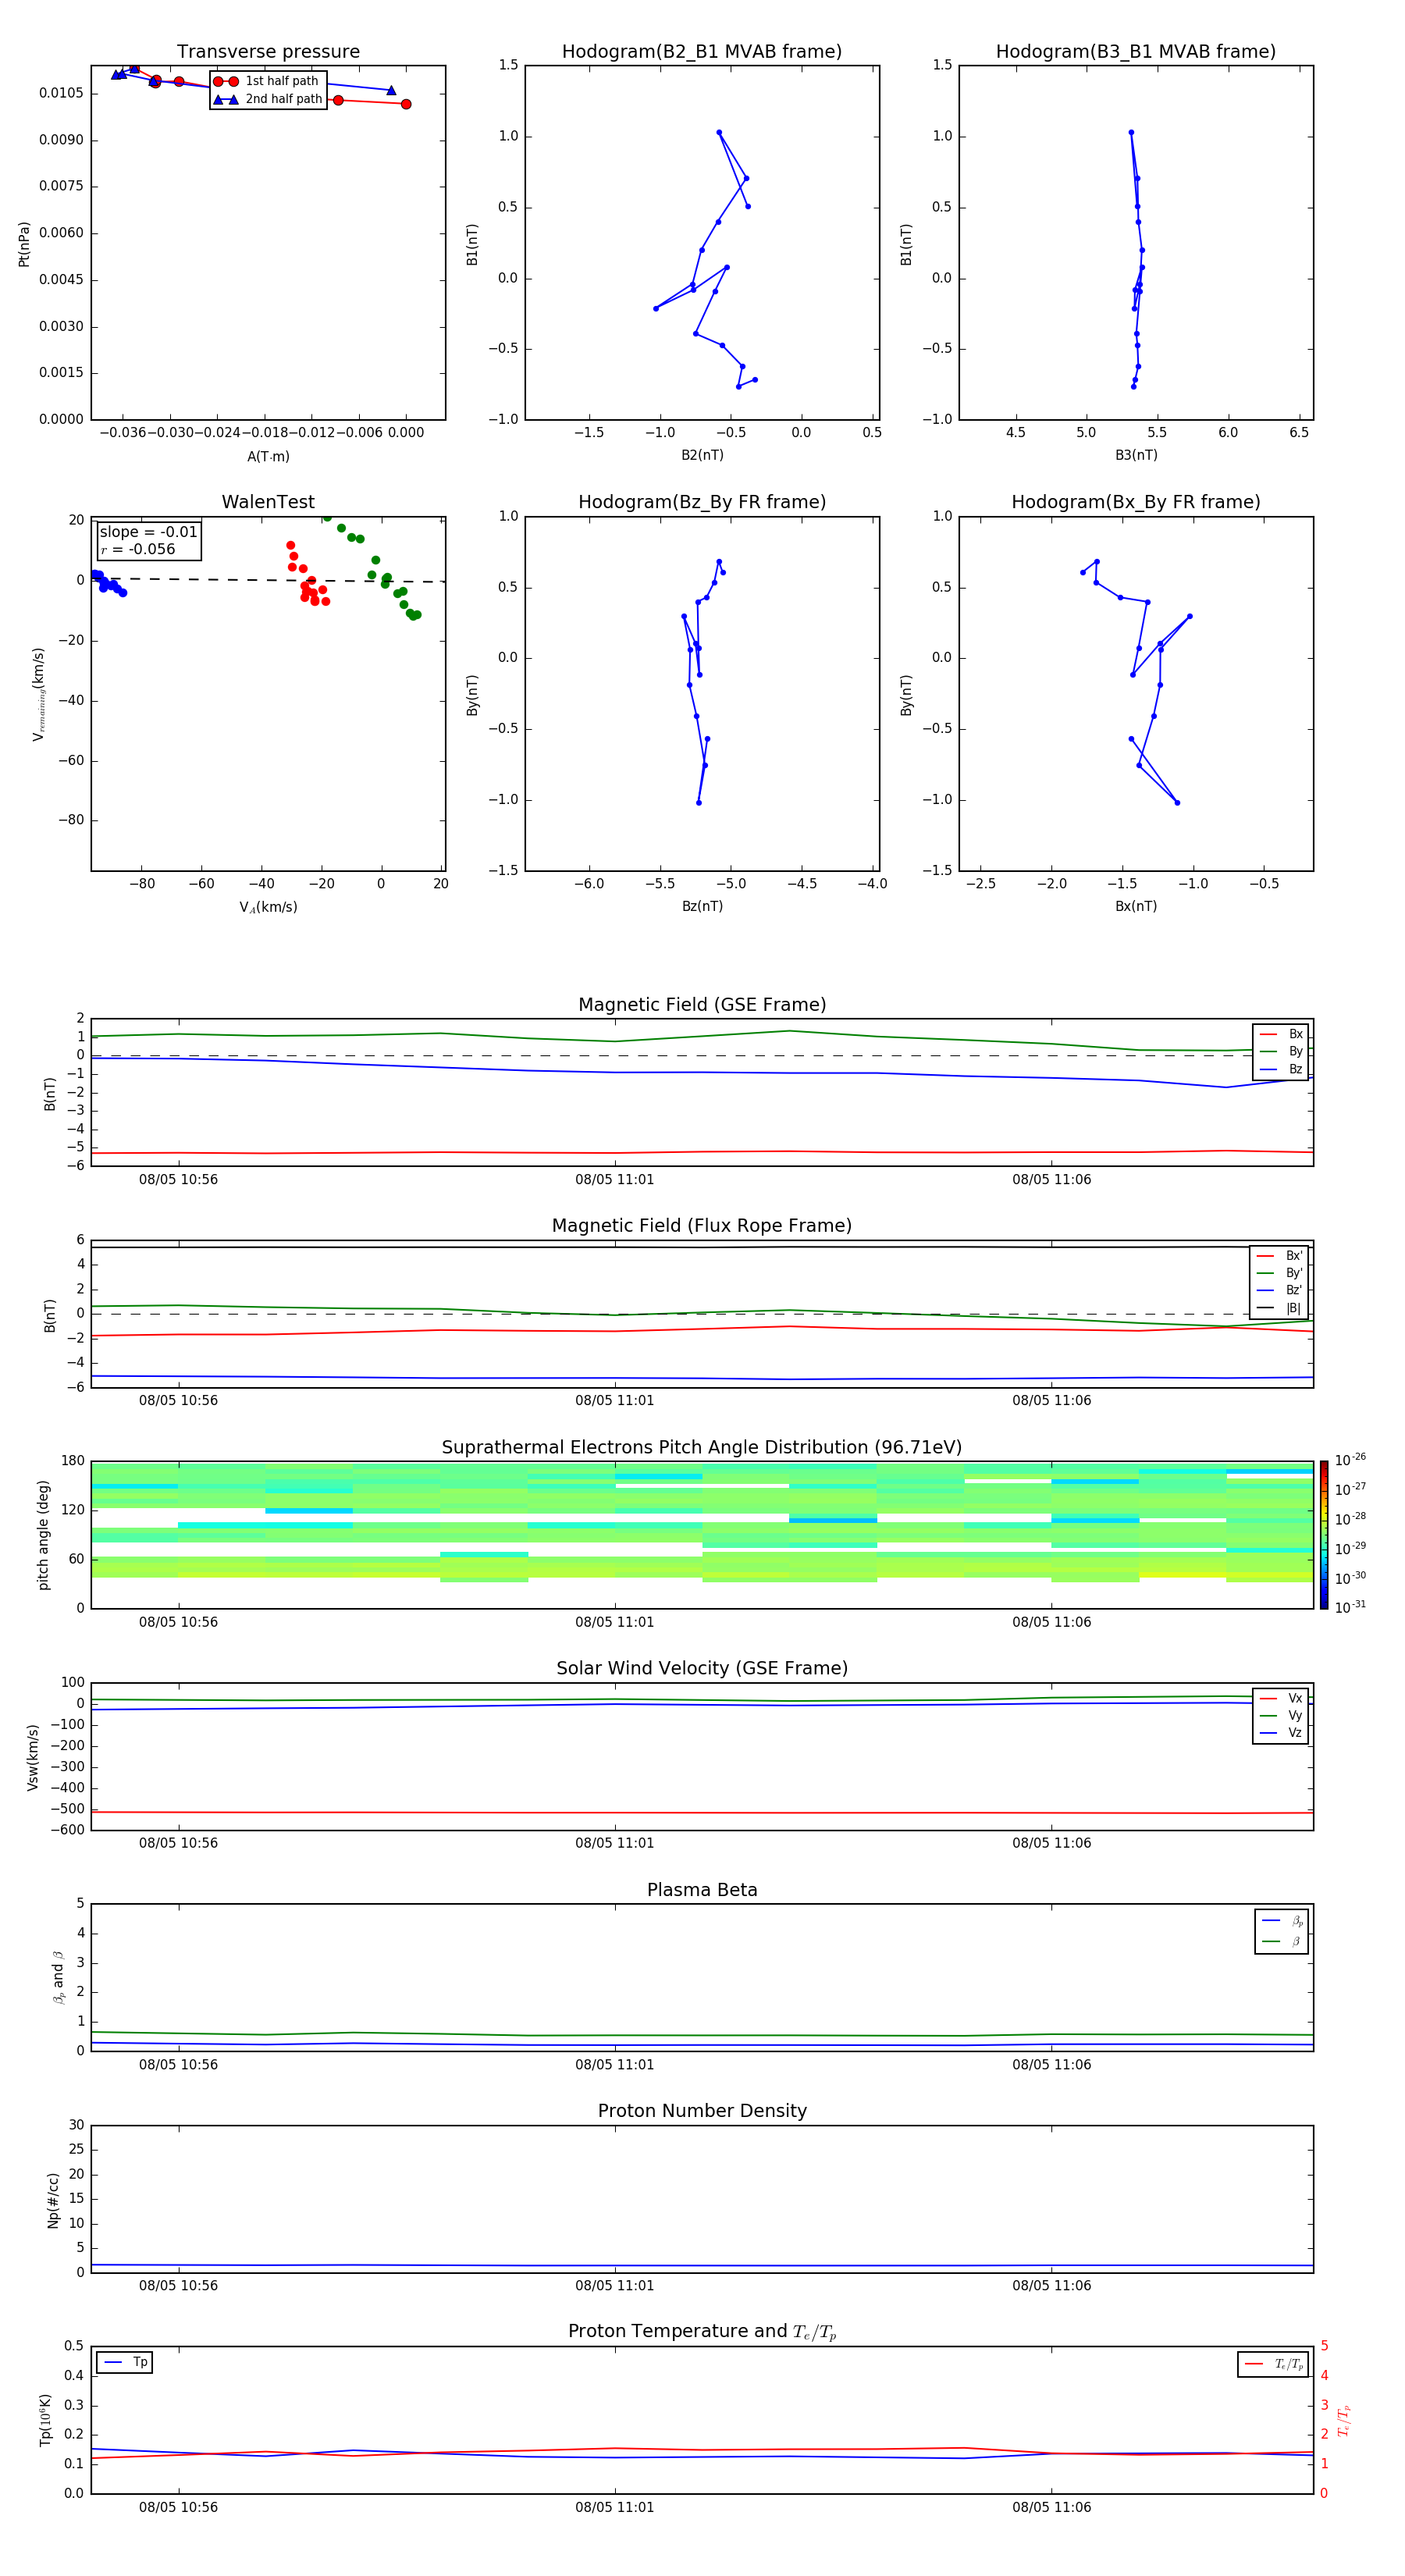Screen dimensions: 1405x2576
Task: Click the '2nd half path' legend entry
Action: pyautogui.click(x=268, y=99)
